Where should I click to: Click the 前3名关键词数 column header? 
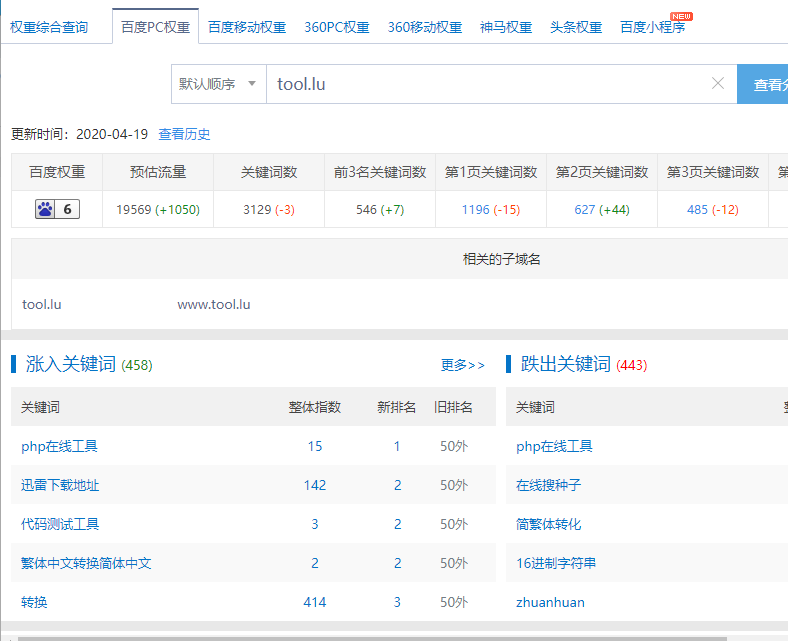coord(380,172)
